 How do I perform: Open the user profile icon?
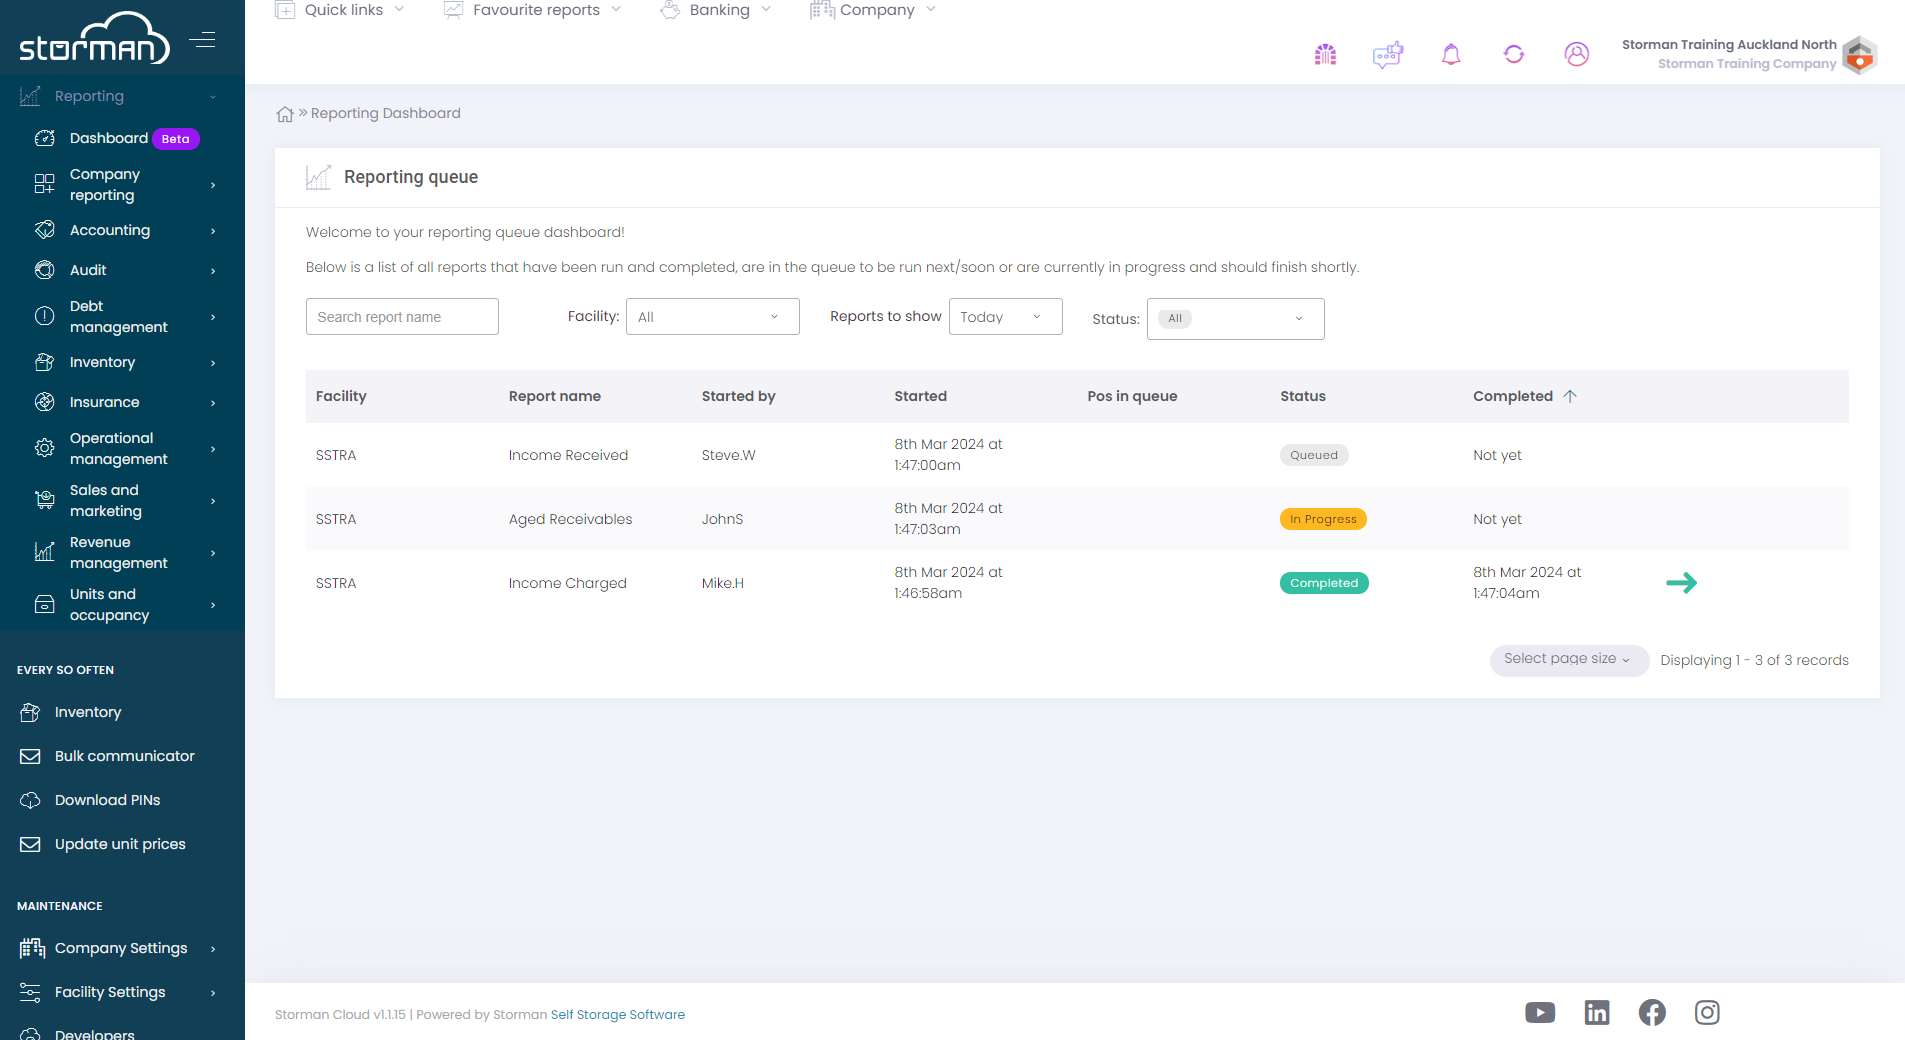pyautogui.click(x=1577, y=54)
